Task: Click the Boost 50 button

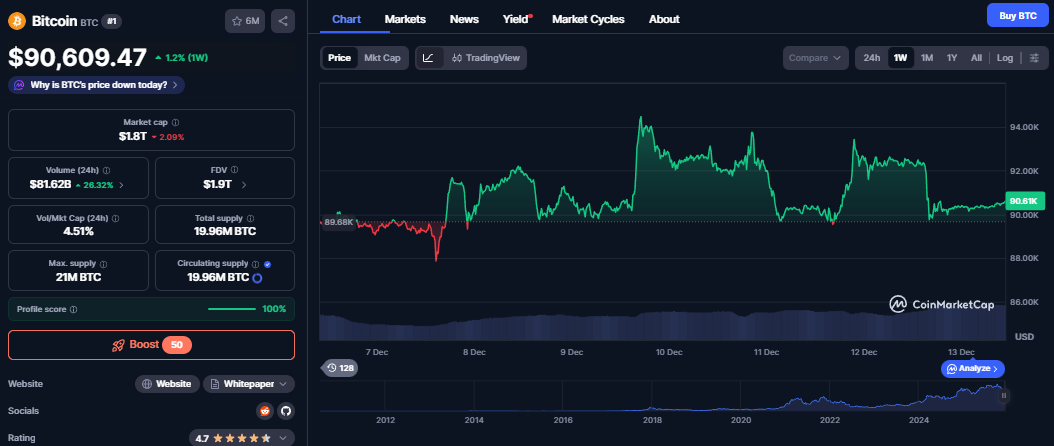Action: [151, 345]
